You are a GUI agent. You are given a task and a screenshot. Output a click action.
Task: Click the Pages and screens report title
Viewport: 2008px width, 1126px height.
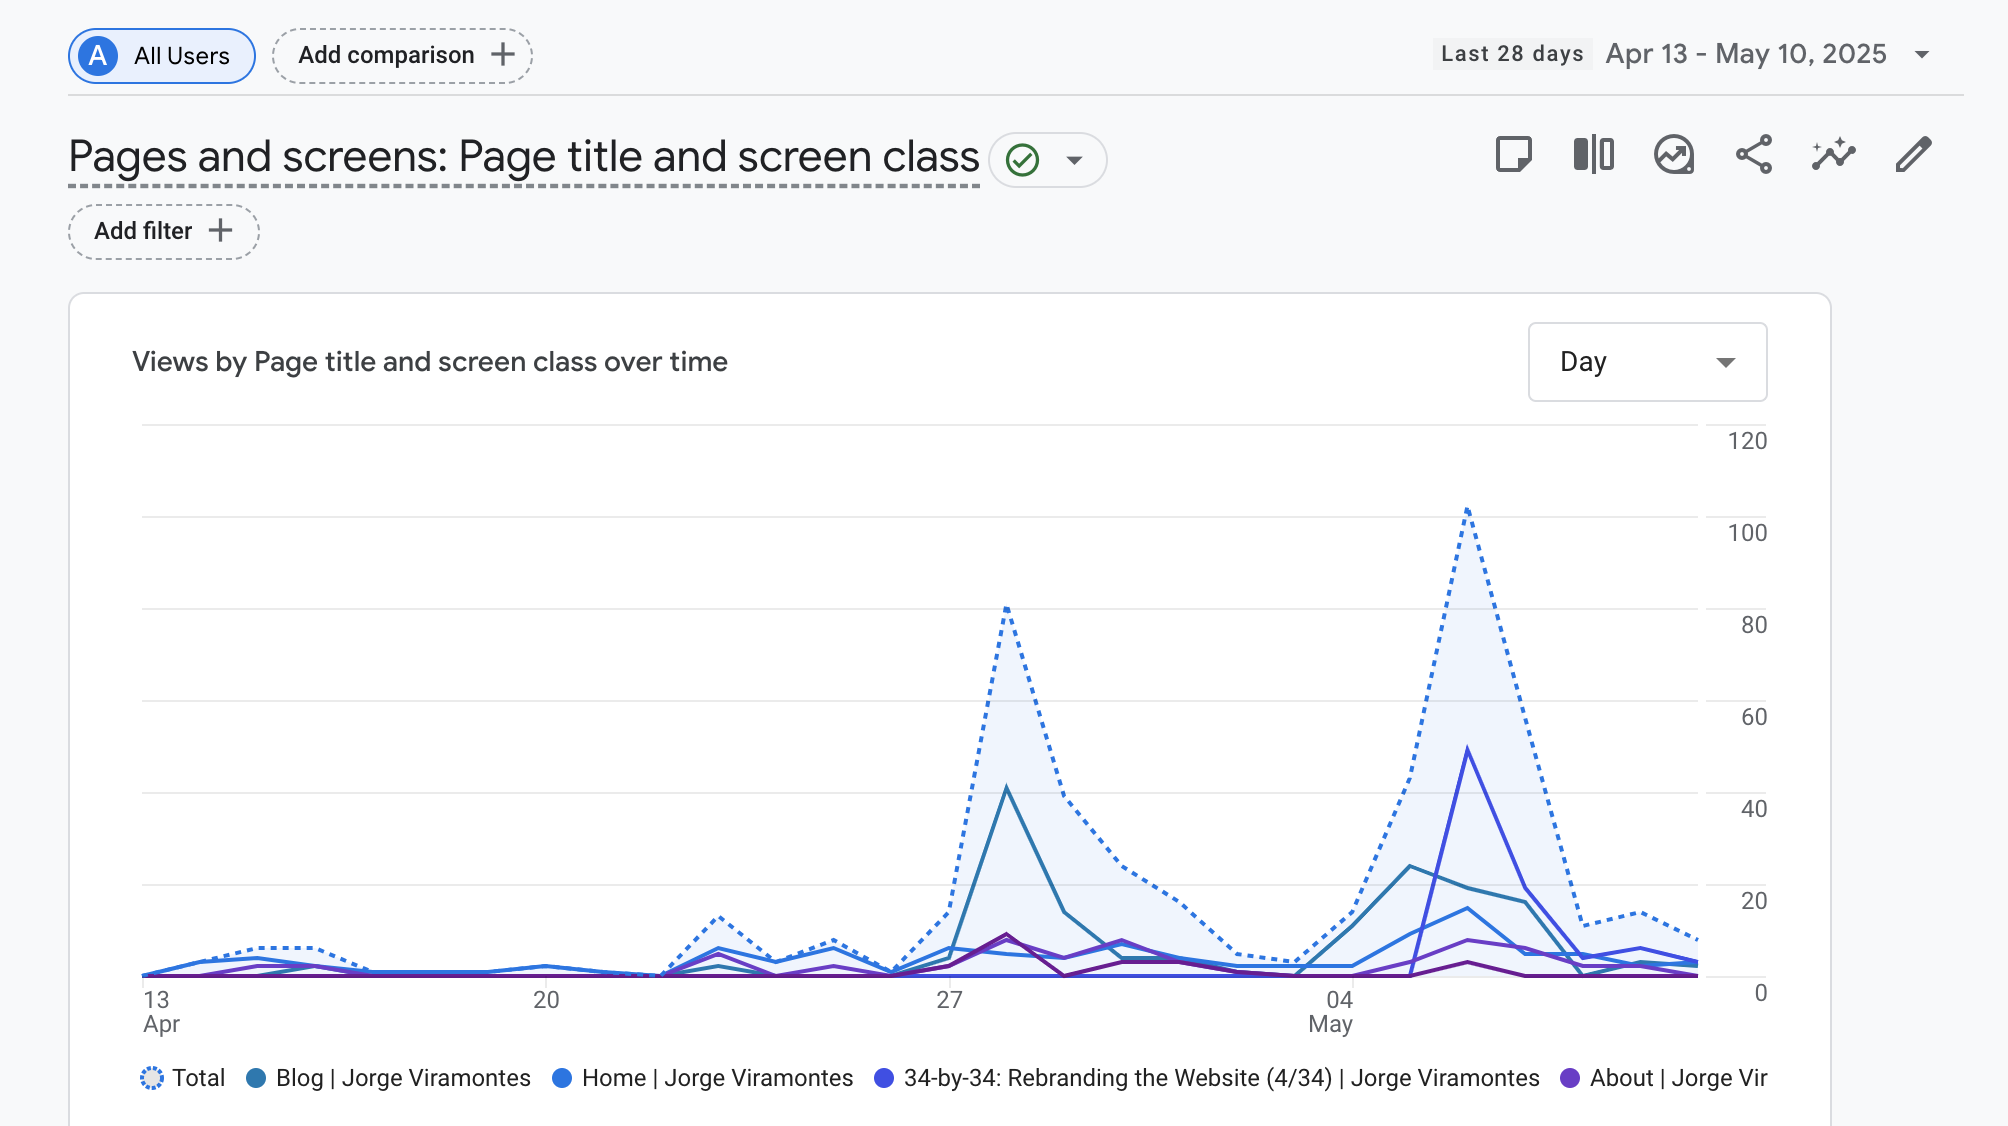pos(524,157)
